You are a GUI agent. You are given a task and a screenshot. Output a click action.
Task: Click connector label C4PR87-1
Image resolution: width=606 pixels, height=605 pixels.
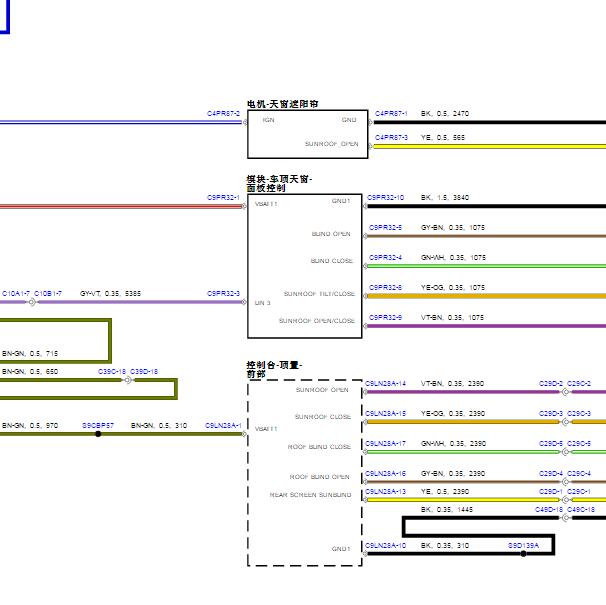coord(391,114)
